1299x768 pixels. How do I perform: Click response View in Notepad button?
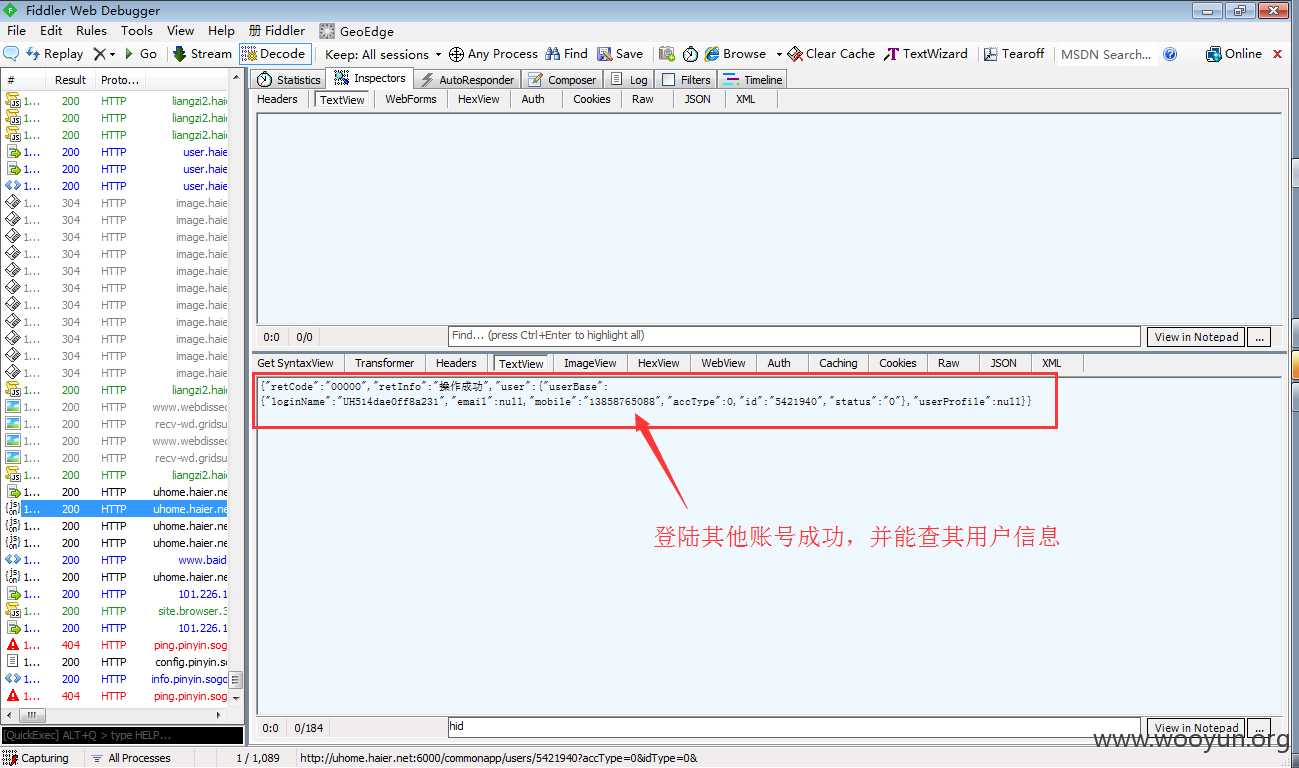tap(1196, 728)
